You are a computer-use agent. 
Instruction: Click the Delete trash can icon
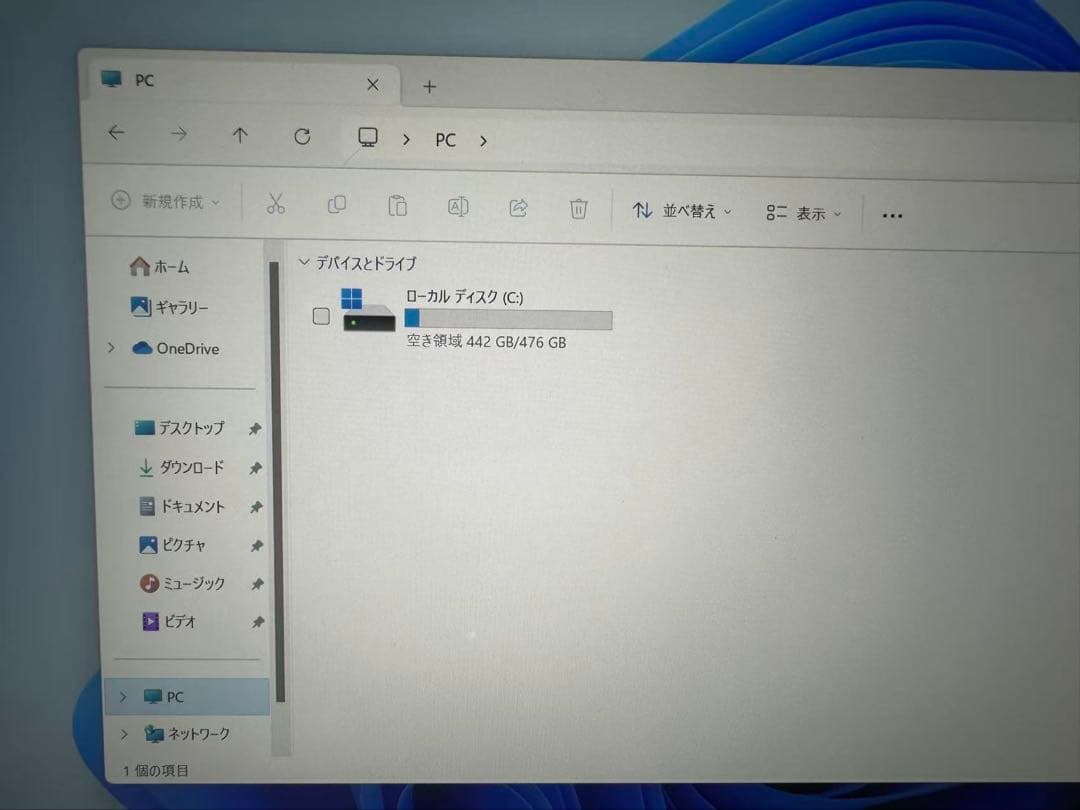[x=578, y=209]
